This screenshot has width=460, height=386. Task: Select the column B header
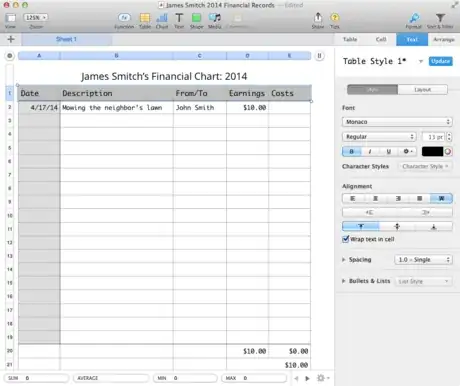[117, 56]
